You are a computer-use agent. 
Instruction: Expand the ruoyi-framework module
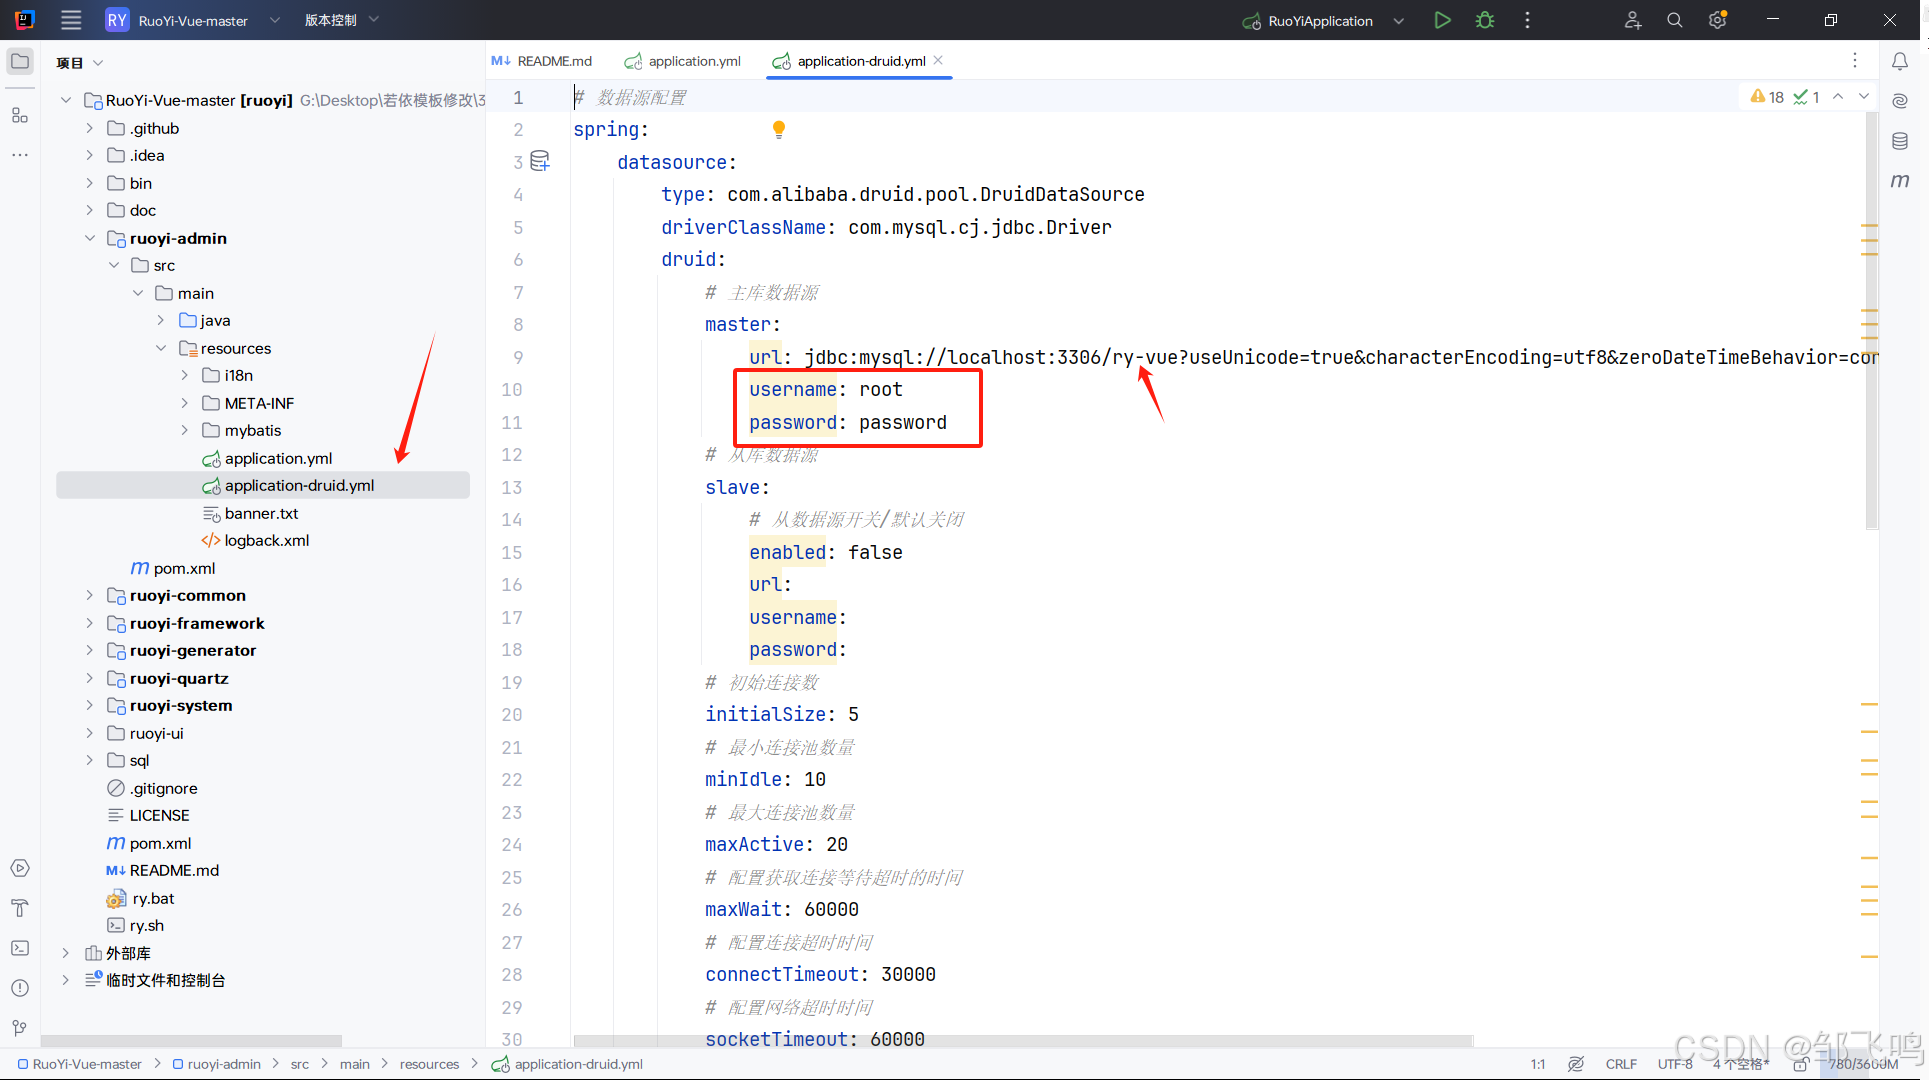coord(89,623)
